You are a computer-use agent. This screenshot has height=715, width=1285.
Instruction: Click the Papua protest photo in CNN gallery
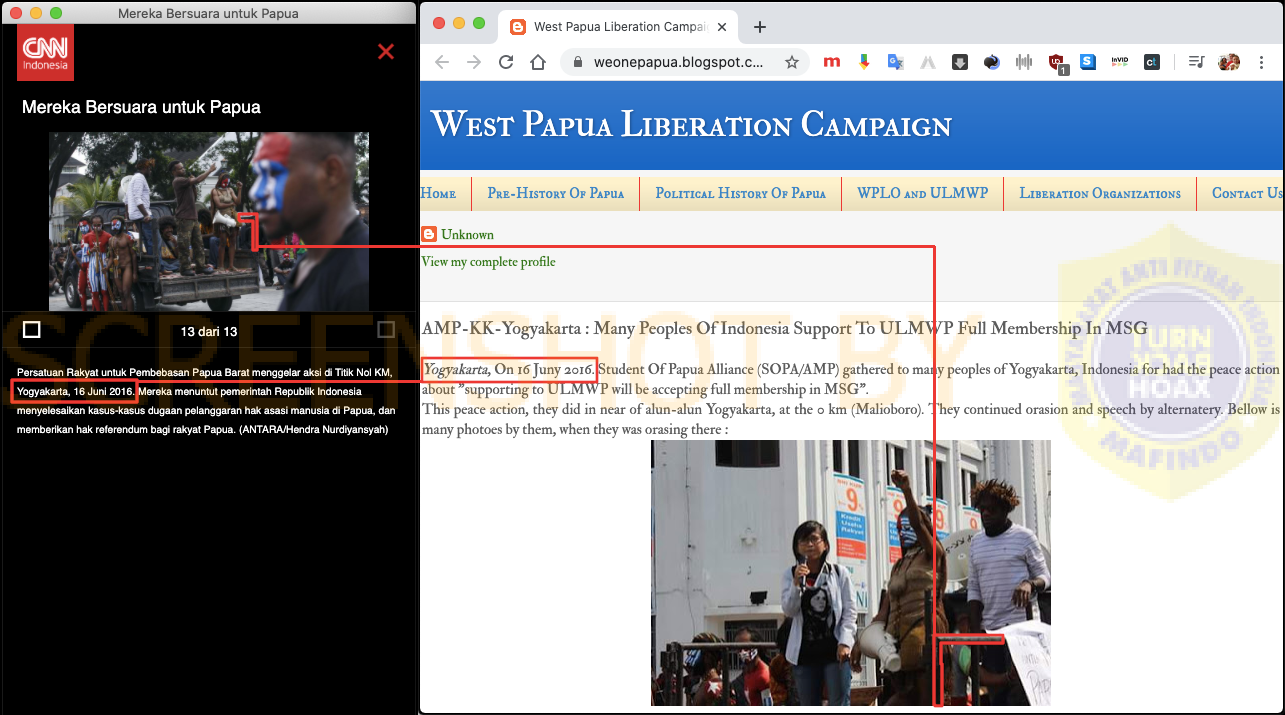pos(209,221)
